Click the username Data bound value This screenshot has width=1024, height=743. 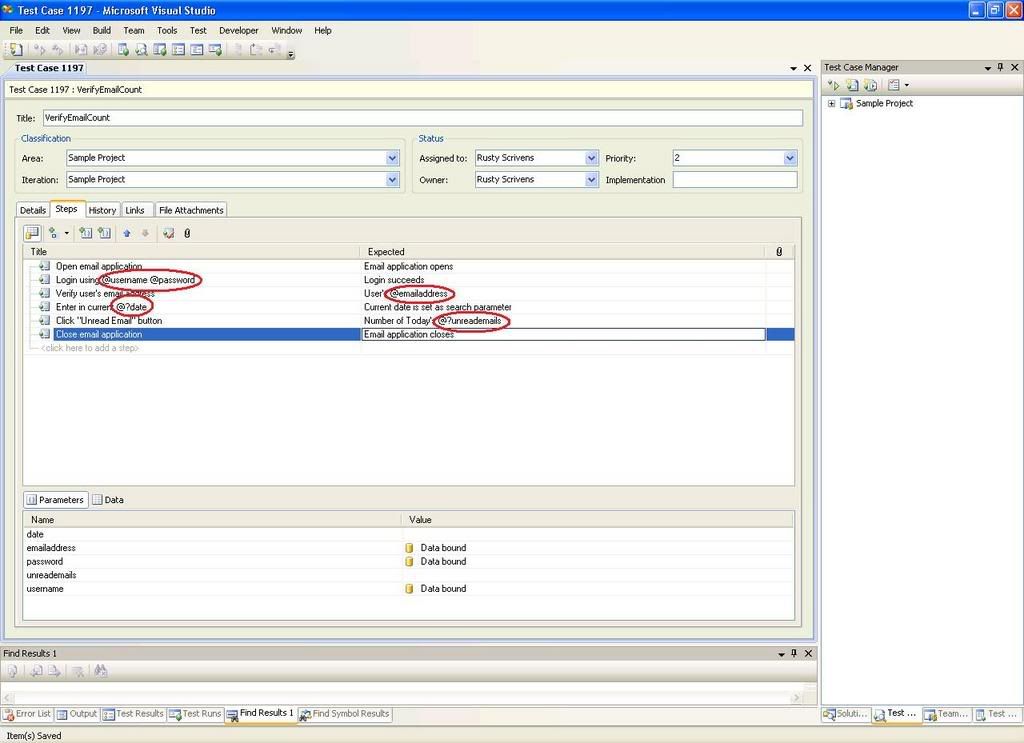443,588
